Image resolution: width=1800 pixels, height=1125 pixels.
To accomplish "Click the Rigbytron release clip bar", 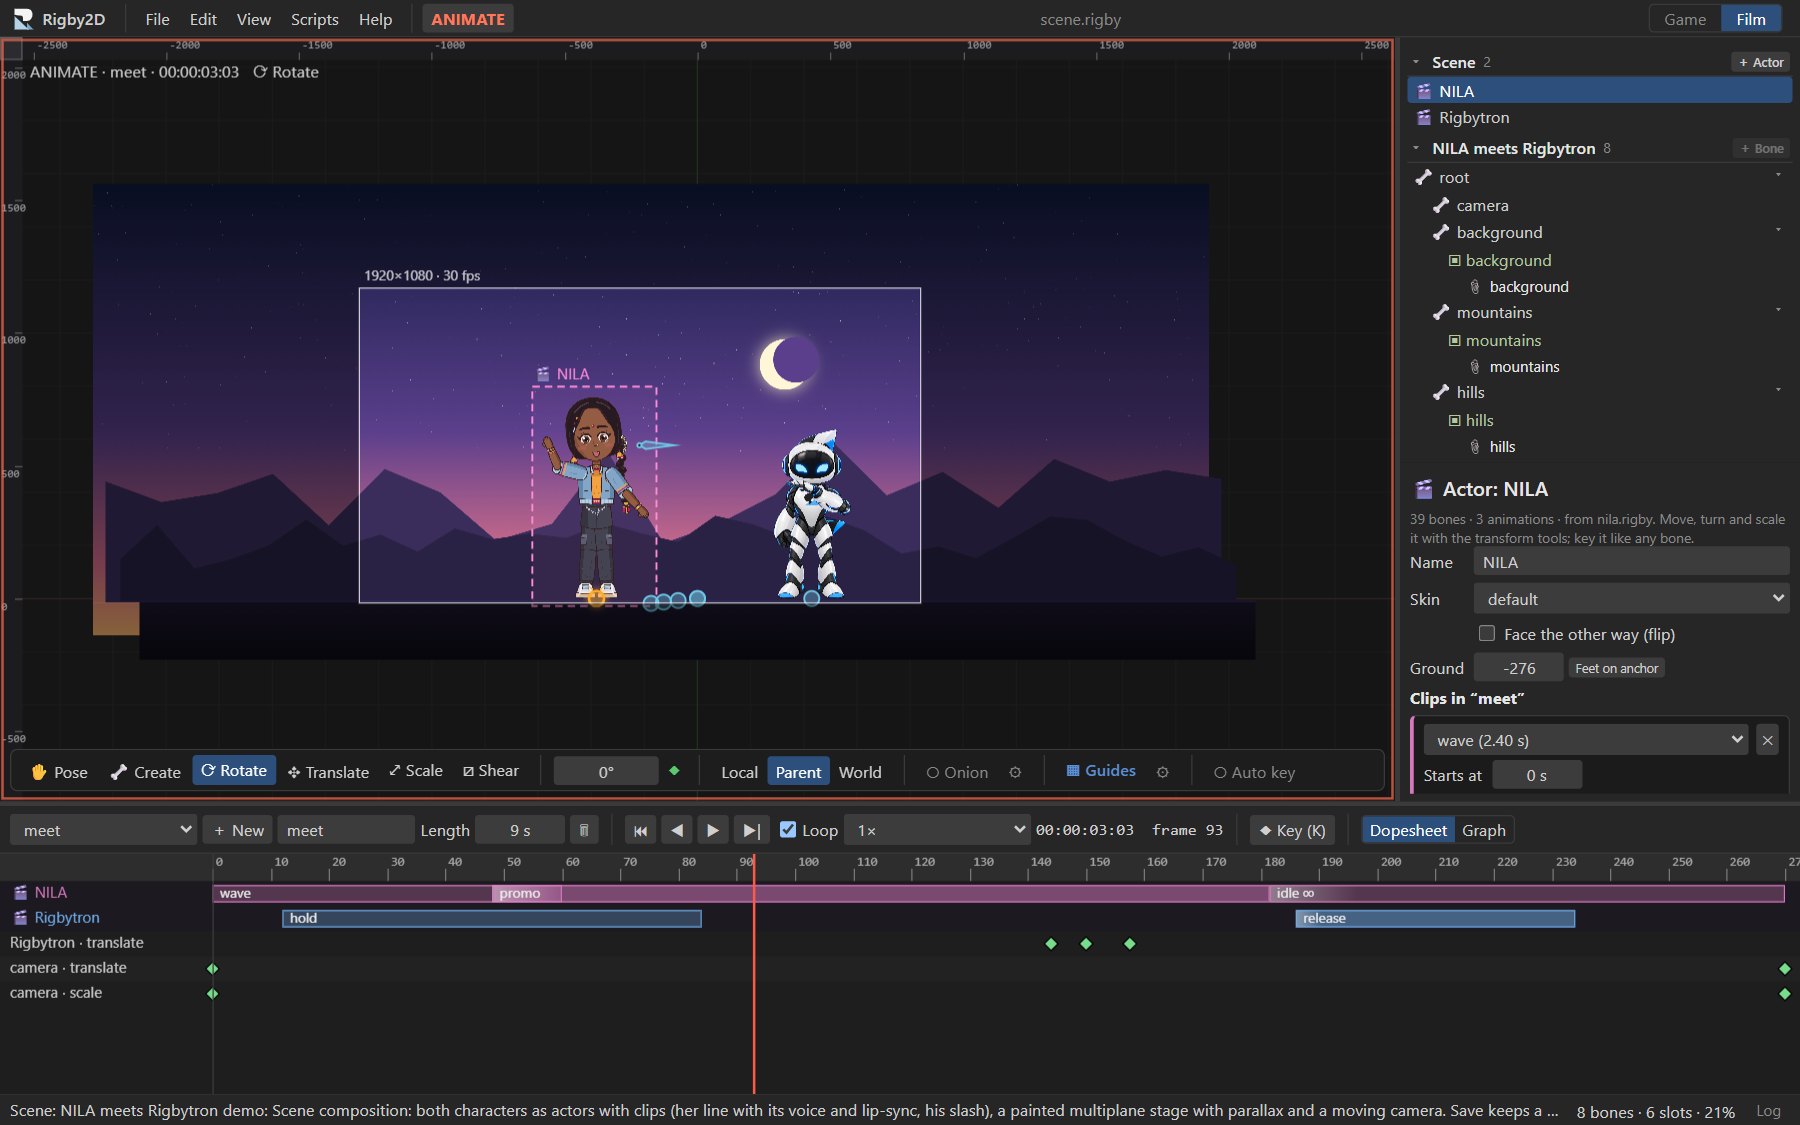I will tap(1435, 918).
